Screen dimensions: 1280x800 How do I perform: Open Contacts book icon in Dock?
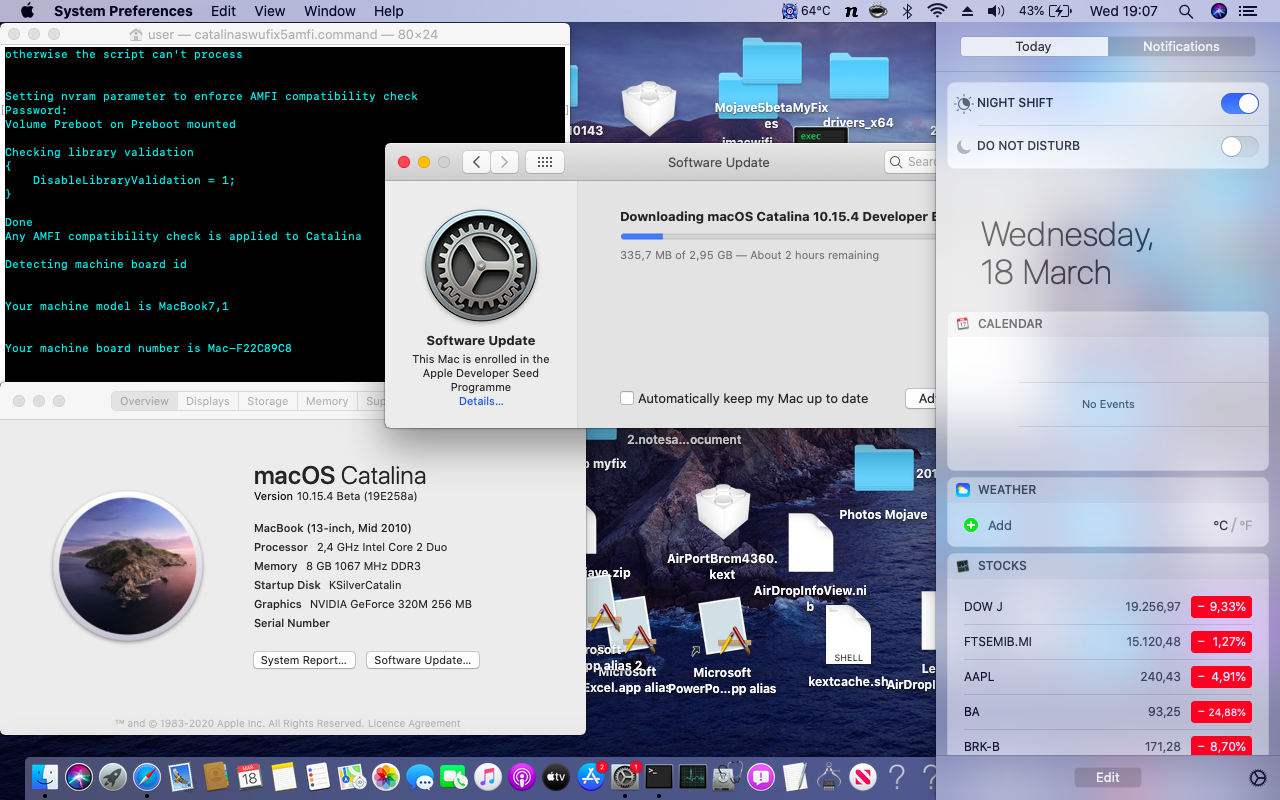215,776
